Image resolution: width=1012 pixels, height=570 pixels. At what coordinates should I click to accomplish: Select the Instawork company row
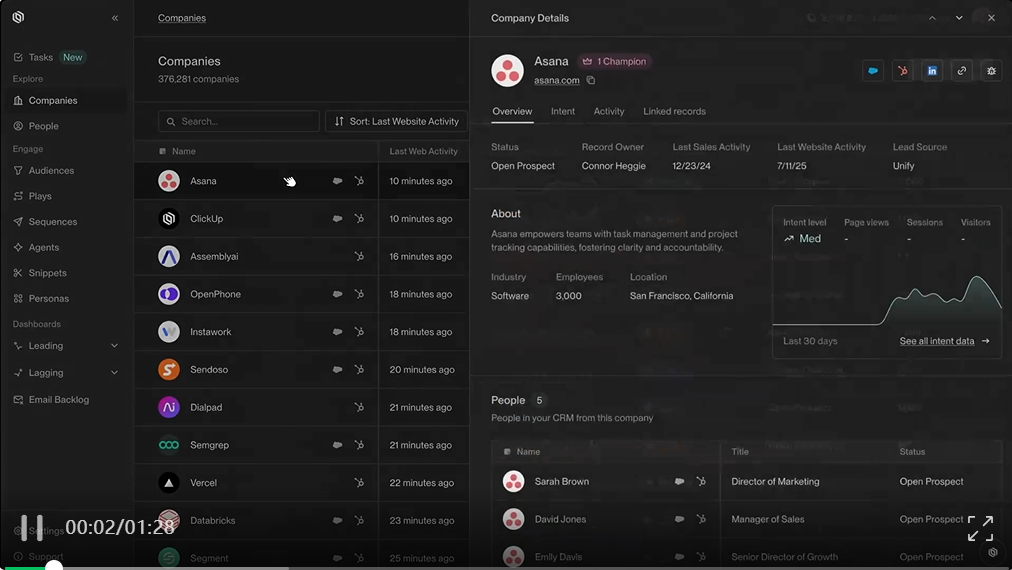pos(301,332)
